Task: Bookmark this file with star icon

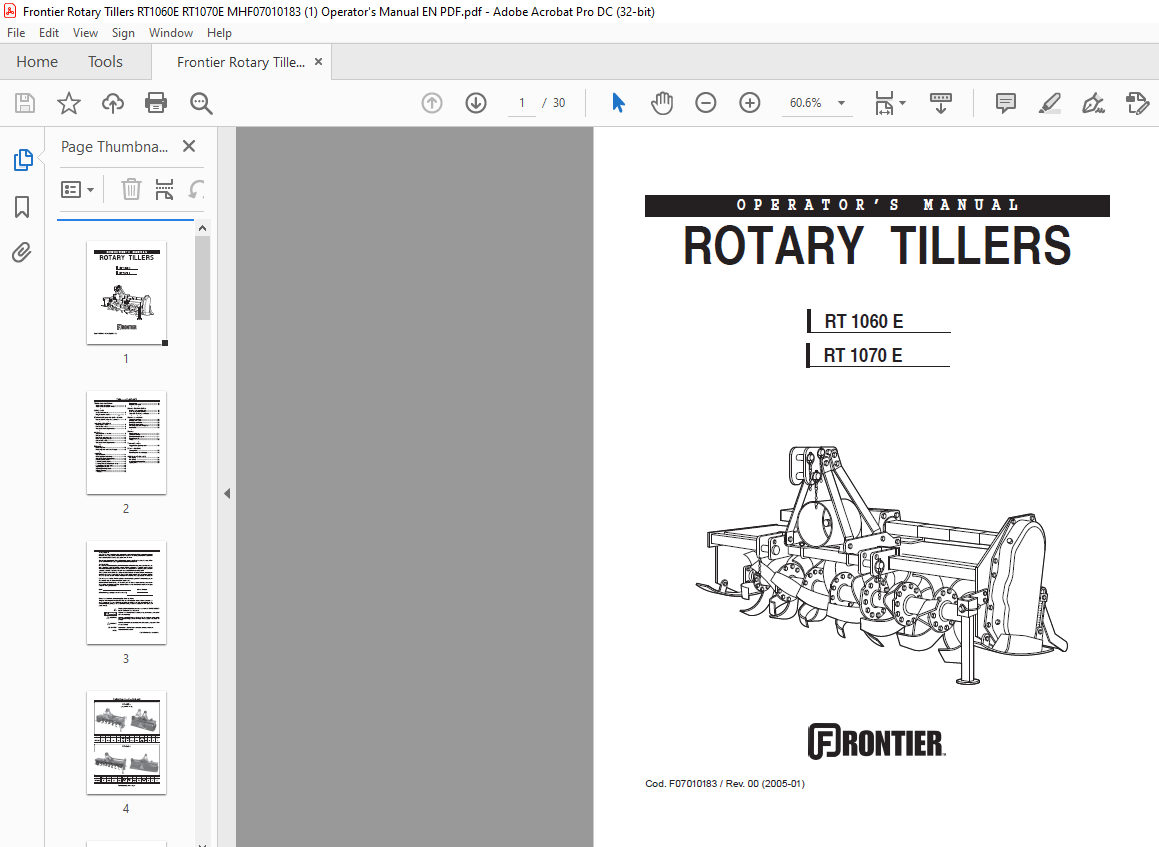Action: [69, 103]
